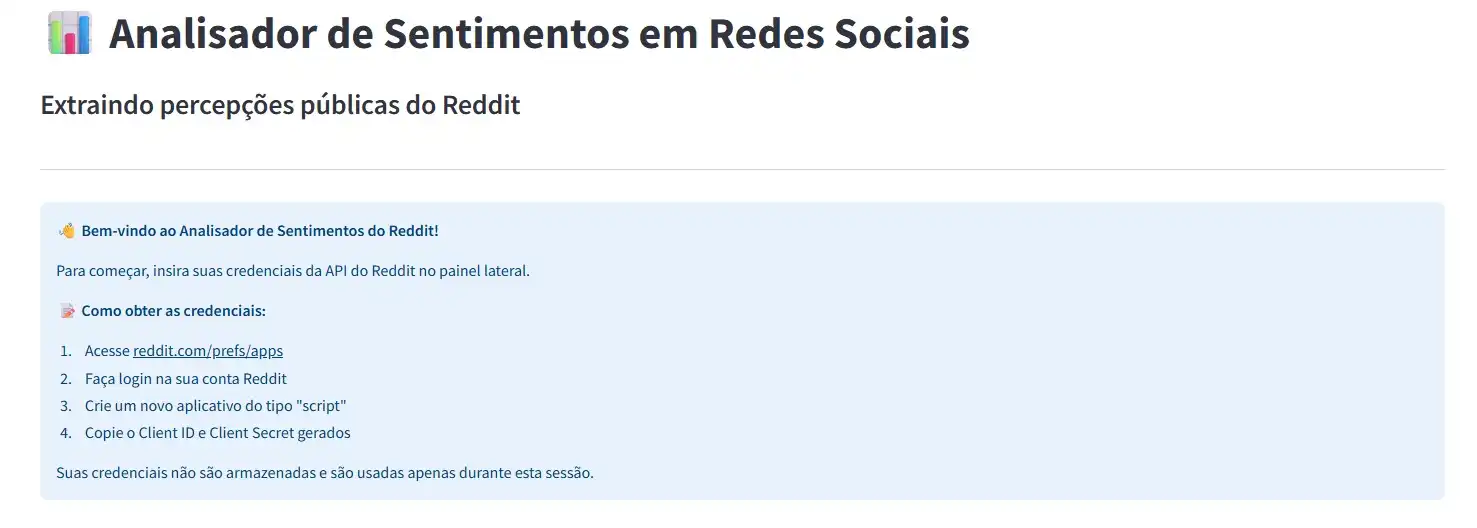1477x528 pixels.
Task: Click the word Acesse in step one
Action: point(107,351)
